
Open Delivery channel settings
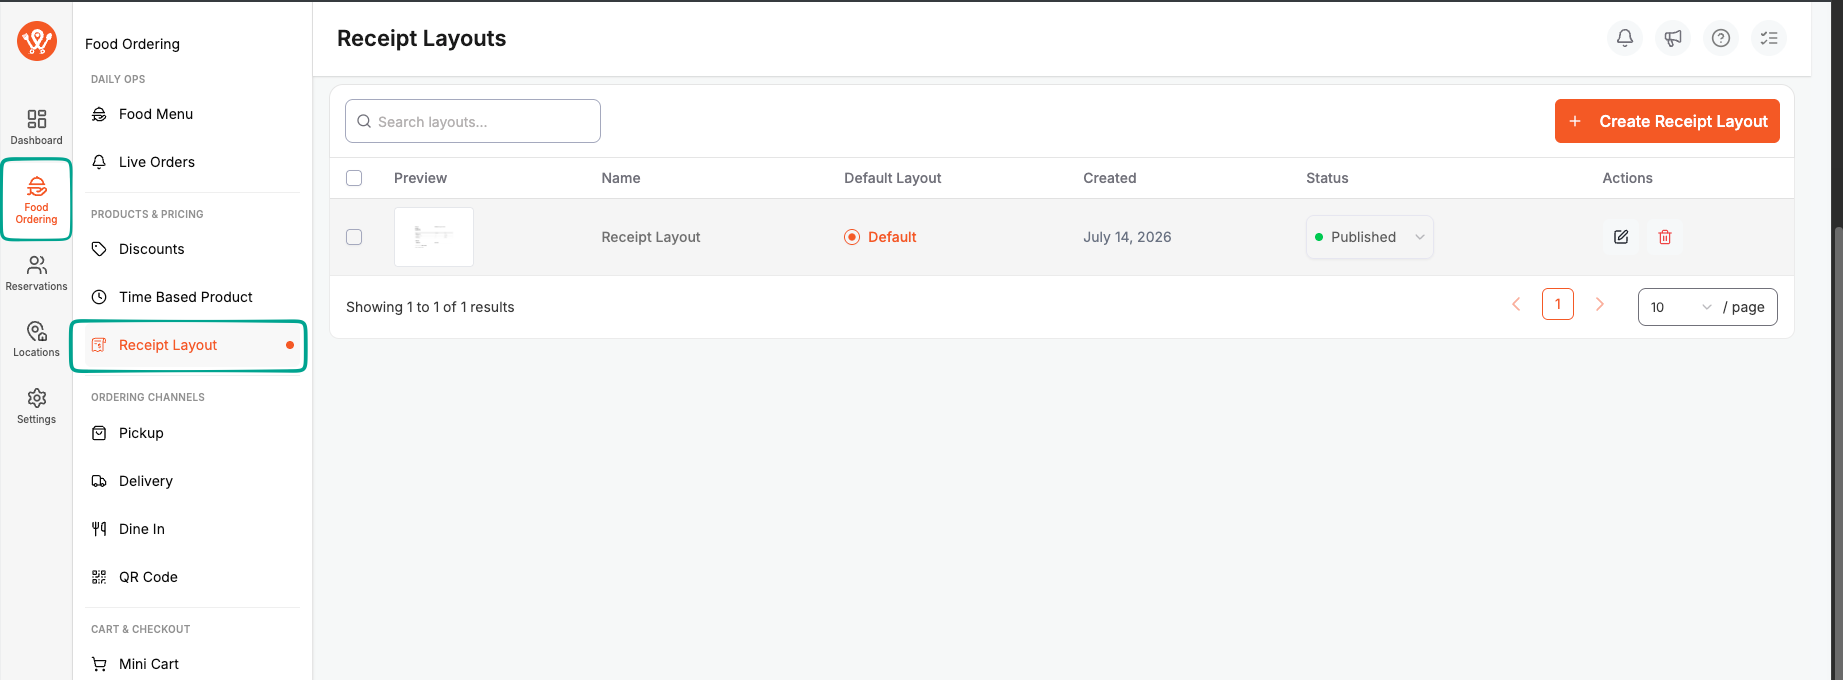(x=192, y=481)
